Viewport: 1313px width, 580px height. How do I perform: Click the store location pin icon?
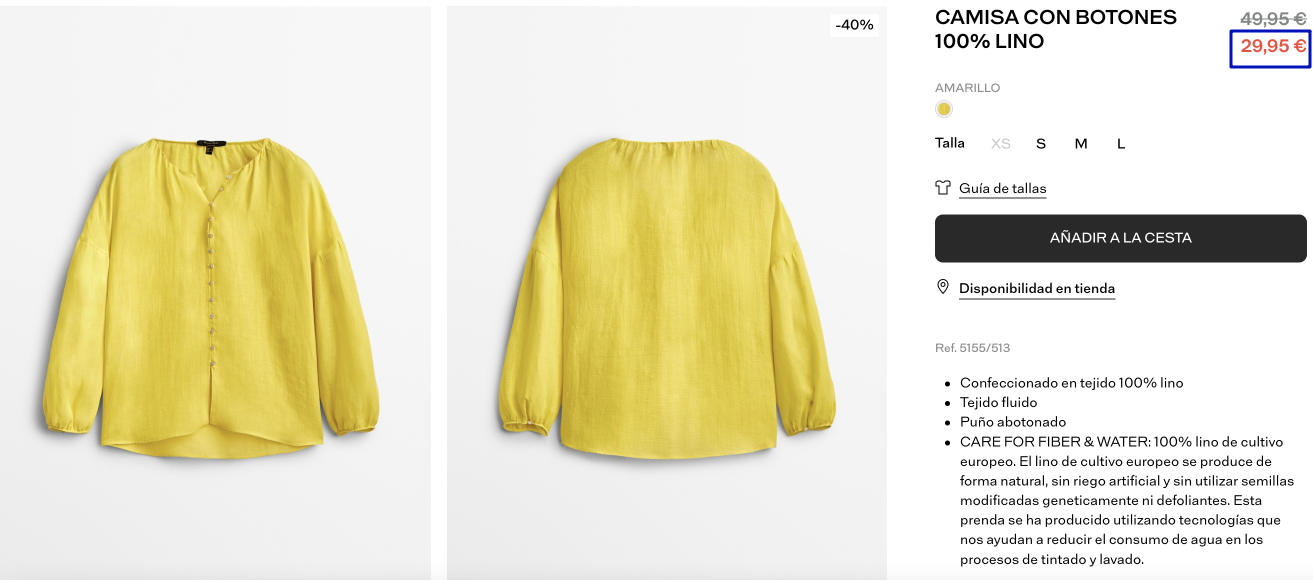coord(942,287)
